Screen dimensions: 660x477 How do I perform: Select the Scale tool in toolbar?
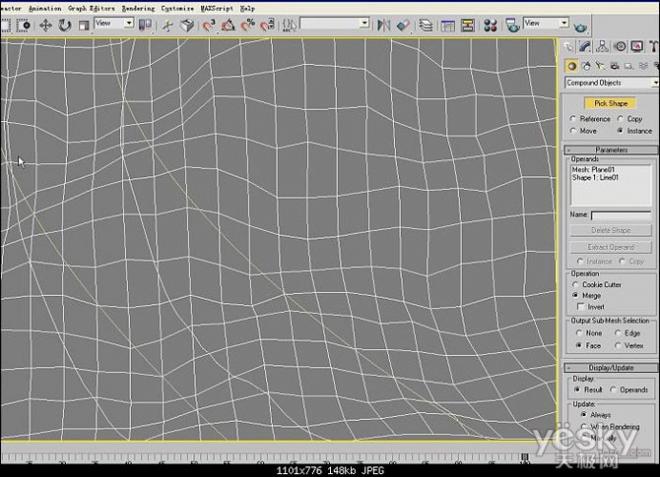coord(84,26)
